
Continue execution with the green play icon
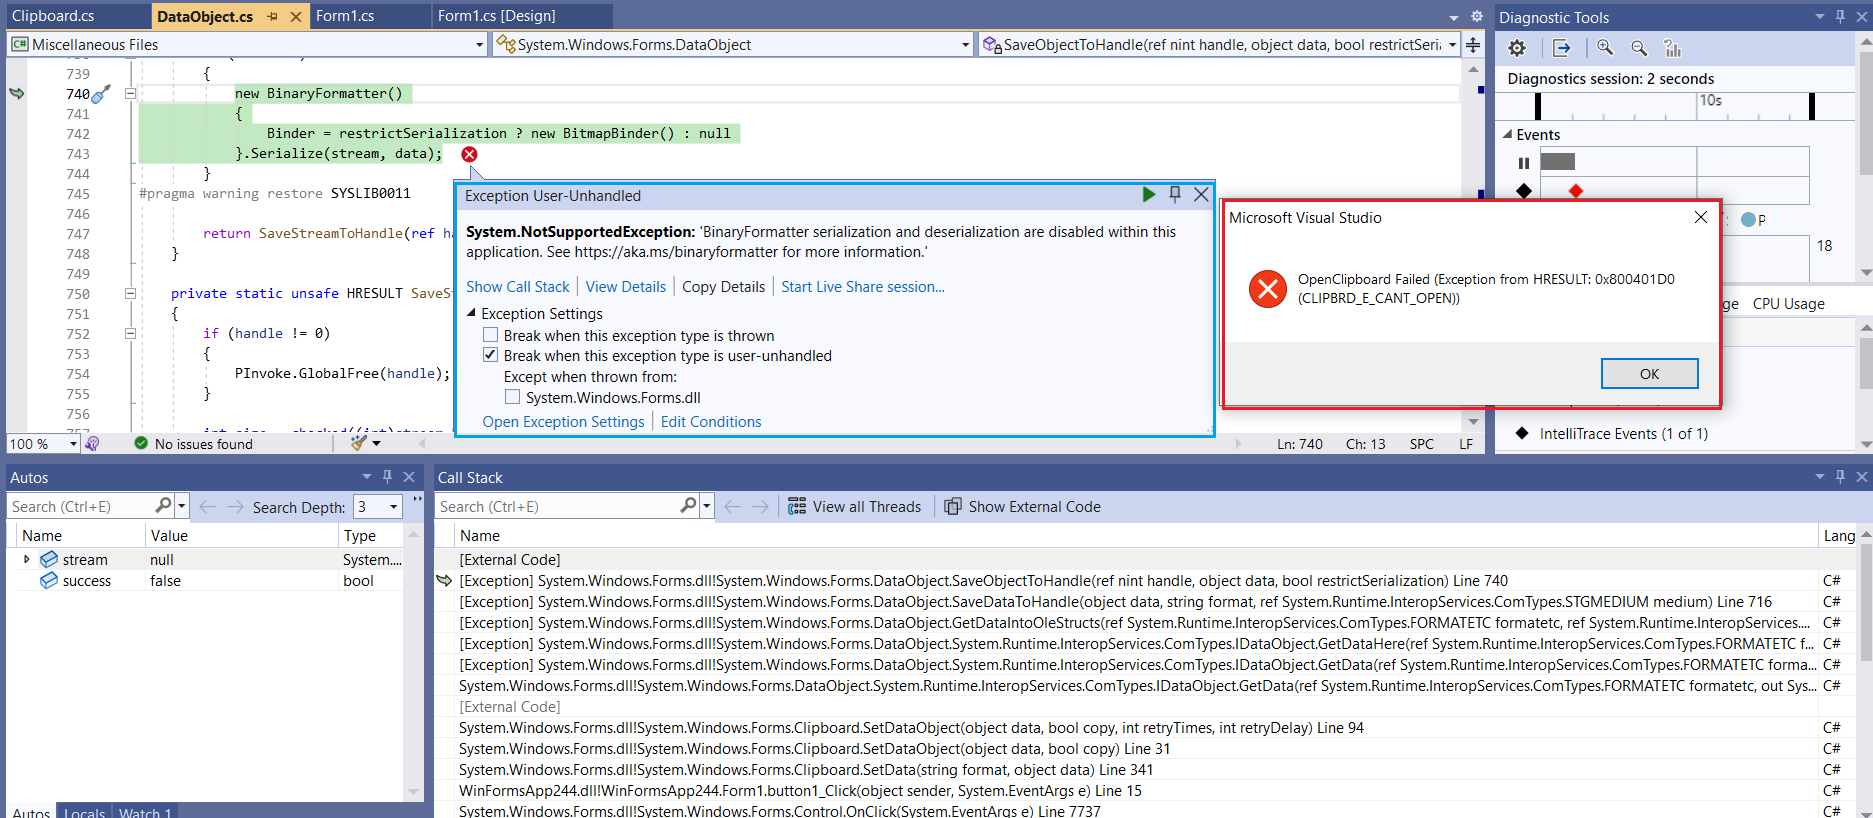click(1148, 194)
